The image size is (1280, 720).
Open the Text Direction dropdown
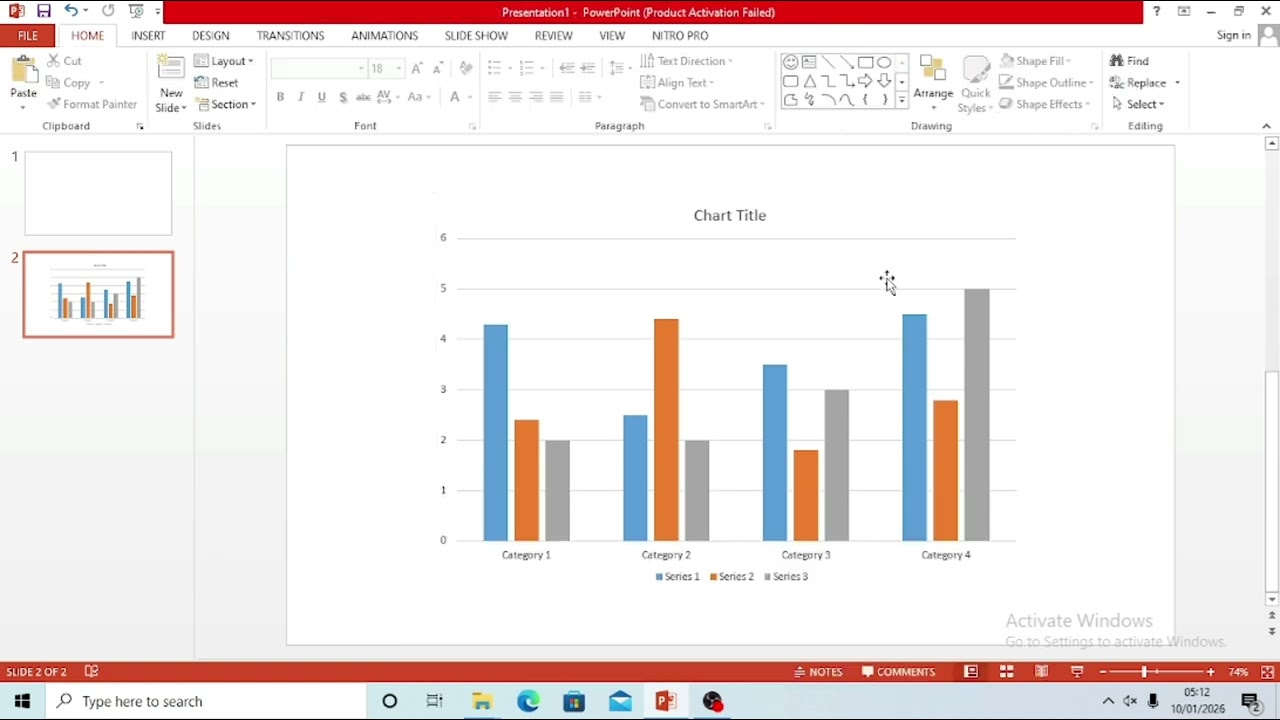click(x=686, y=61)
